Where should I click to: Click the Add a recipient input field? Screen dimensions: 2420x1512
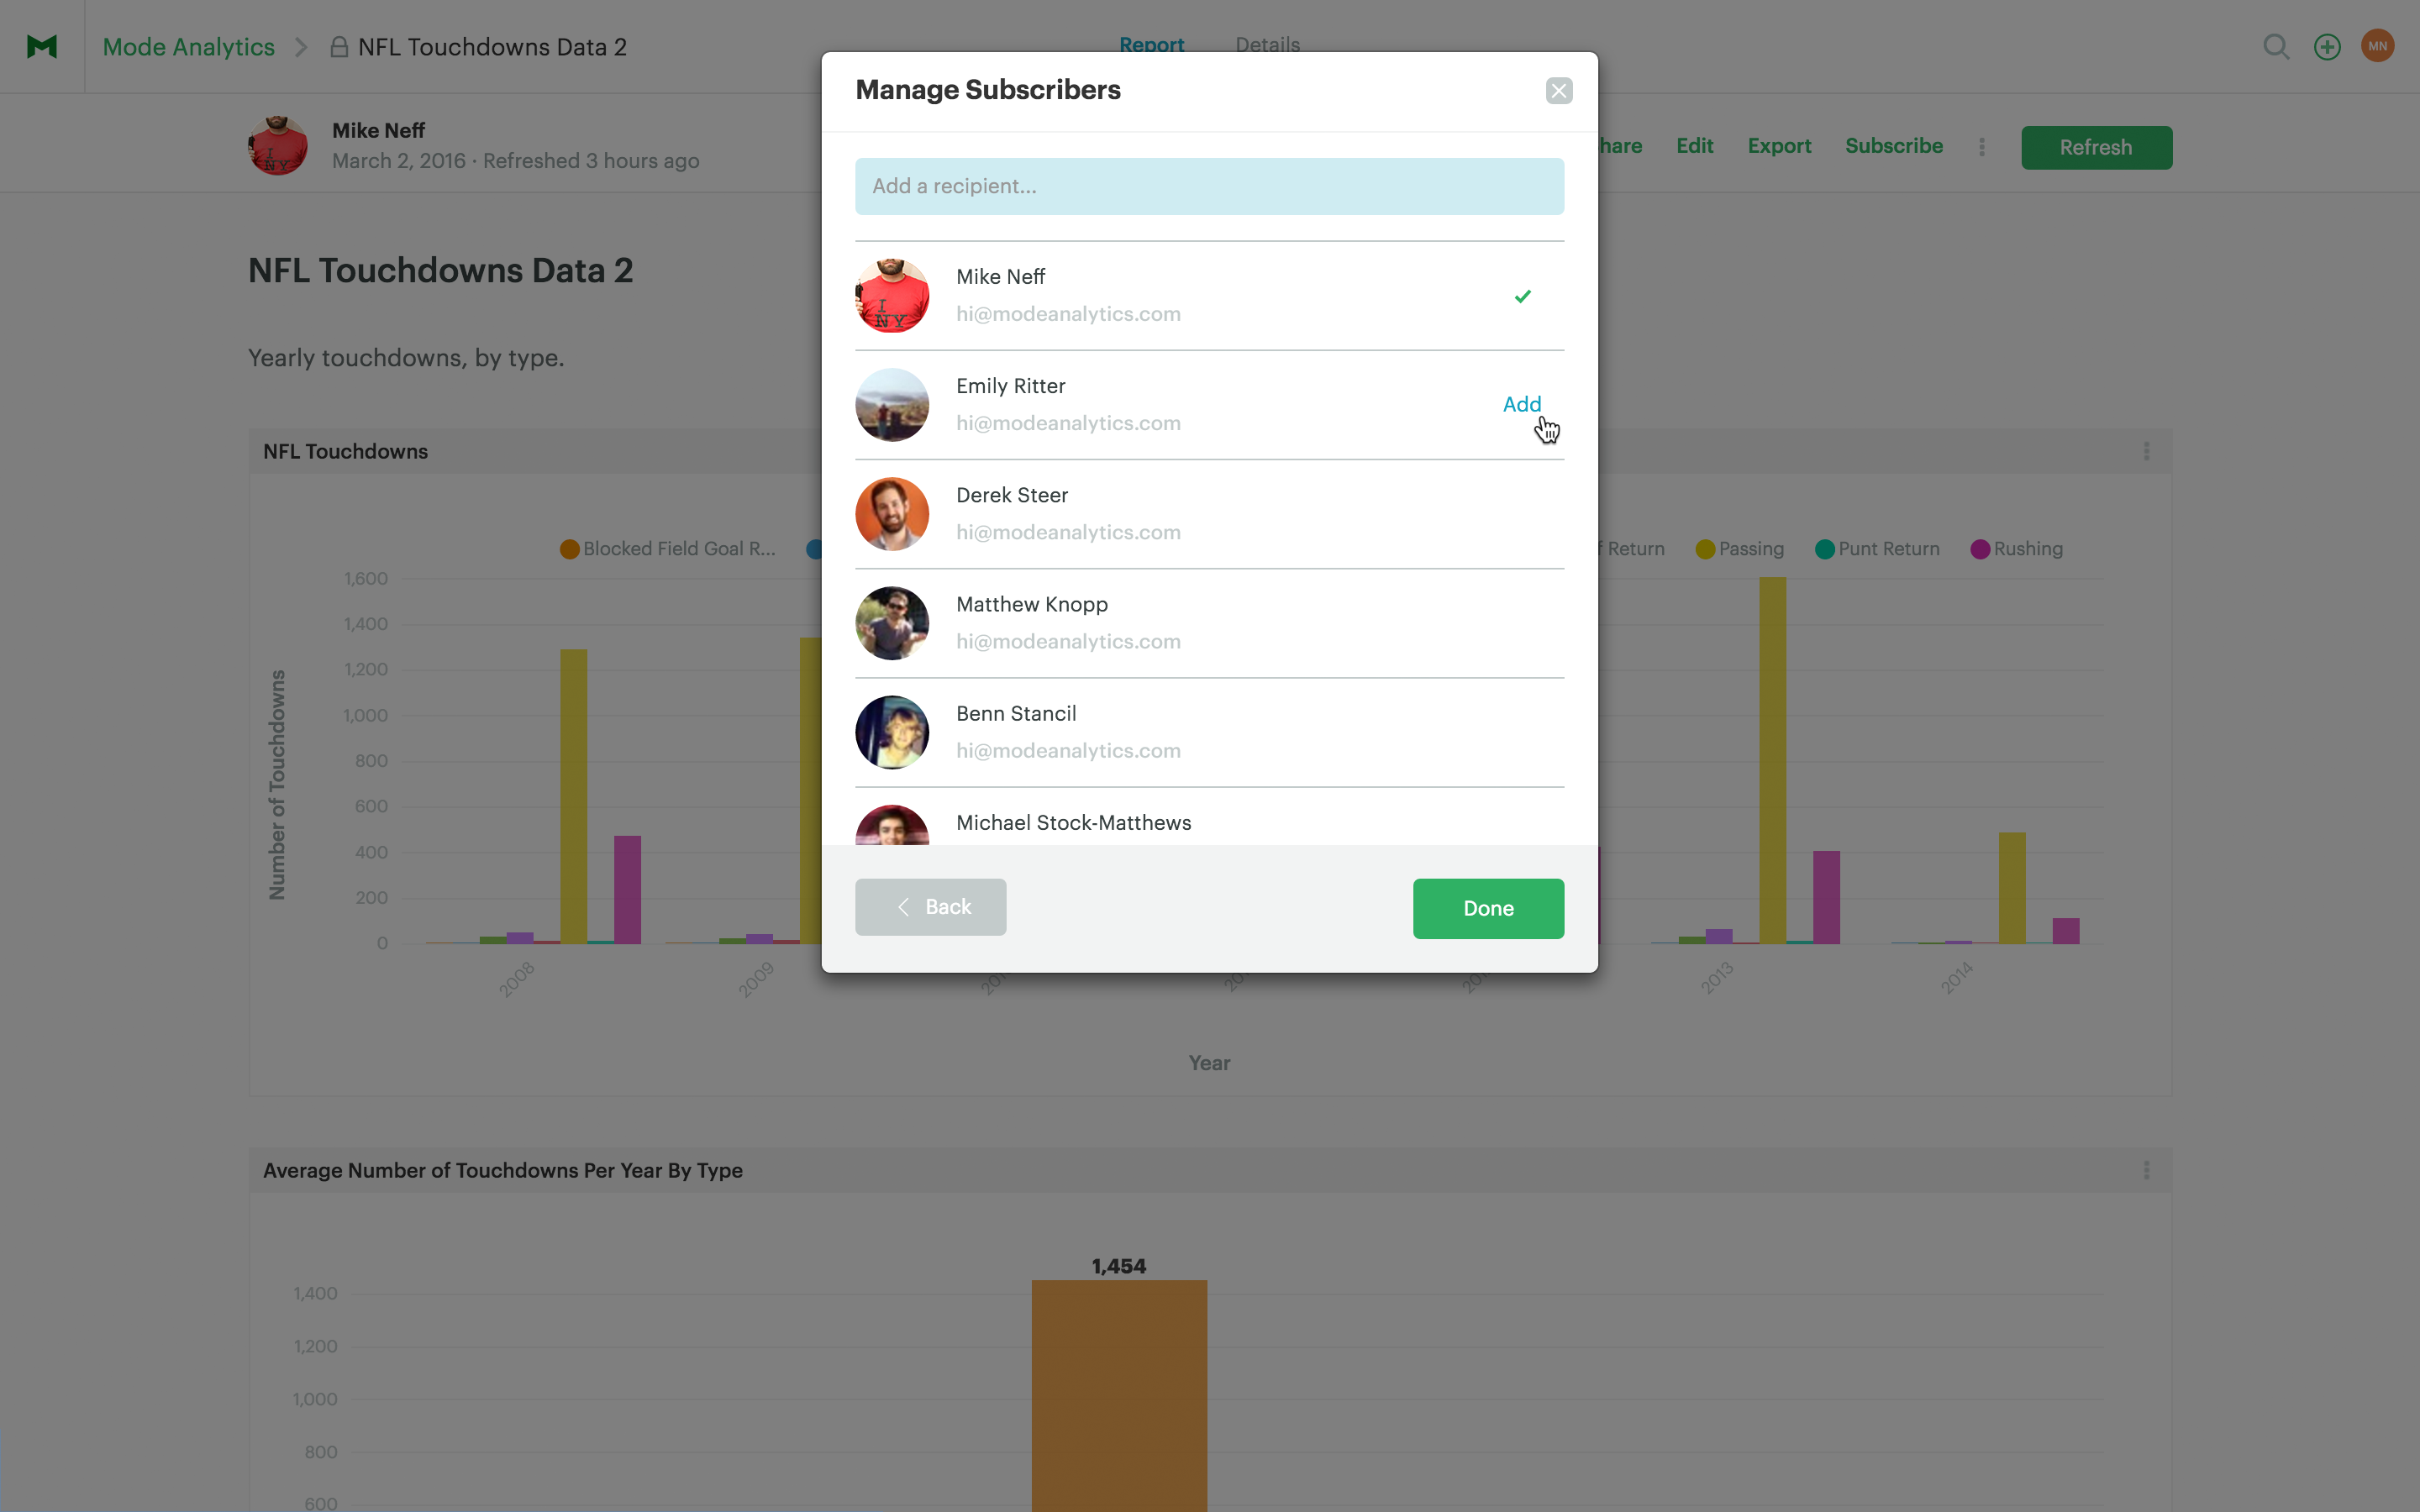coord(1209,185)
